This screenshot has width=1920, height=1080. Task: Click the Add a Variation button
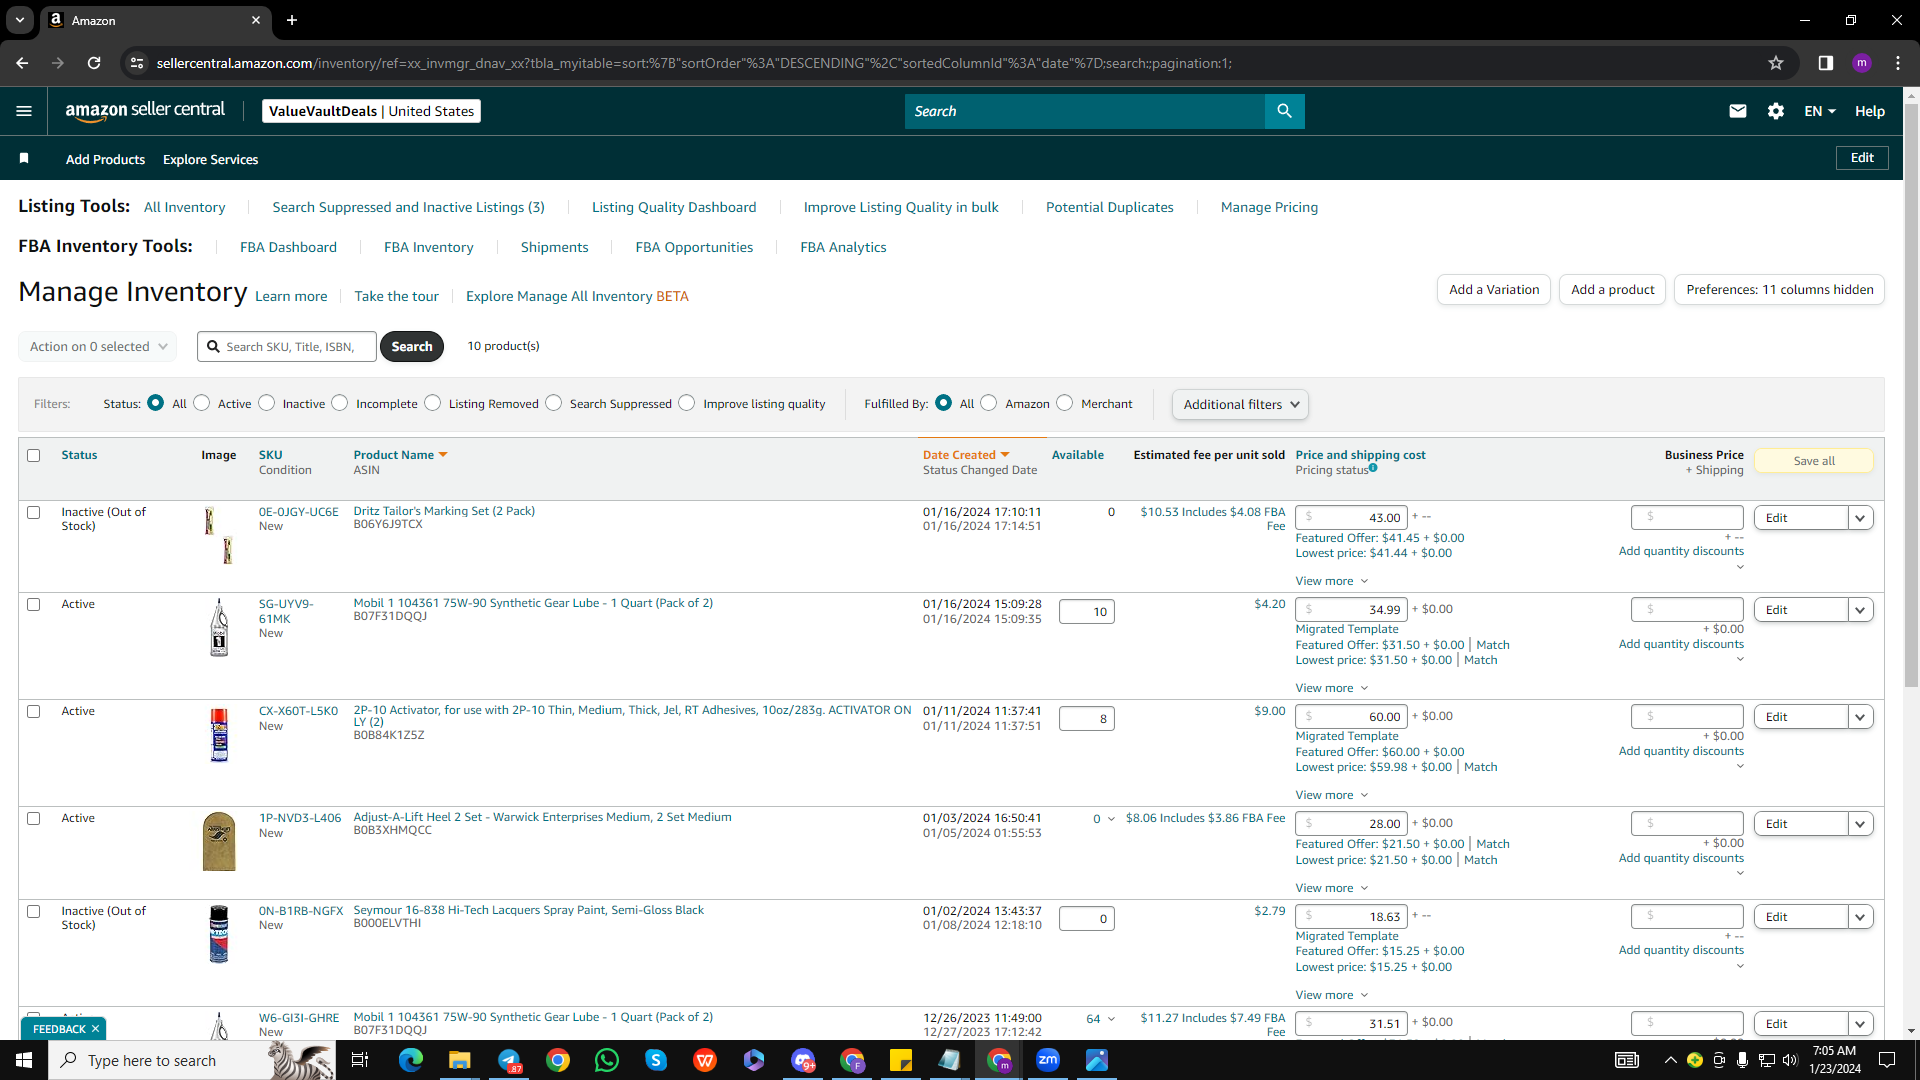[1494, 289]
